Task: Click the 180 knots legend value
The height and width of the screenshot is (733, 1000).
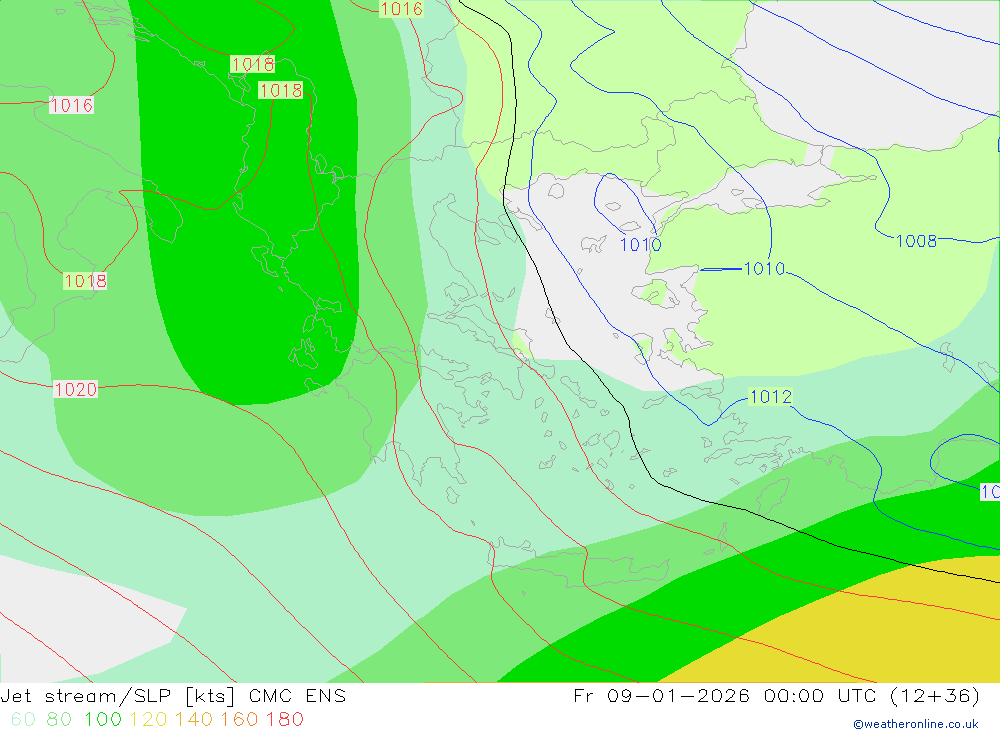Action: point(284,720)
